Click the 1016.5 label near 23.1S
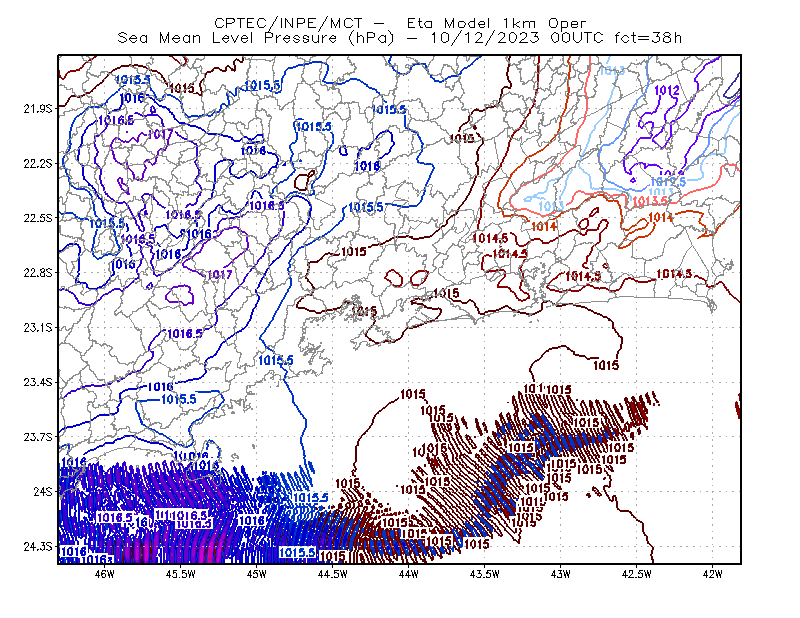The width and height of the screenshot is (800, 618). 185,334
